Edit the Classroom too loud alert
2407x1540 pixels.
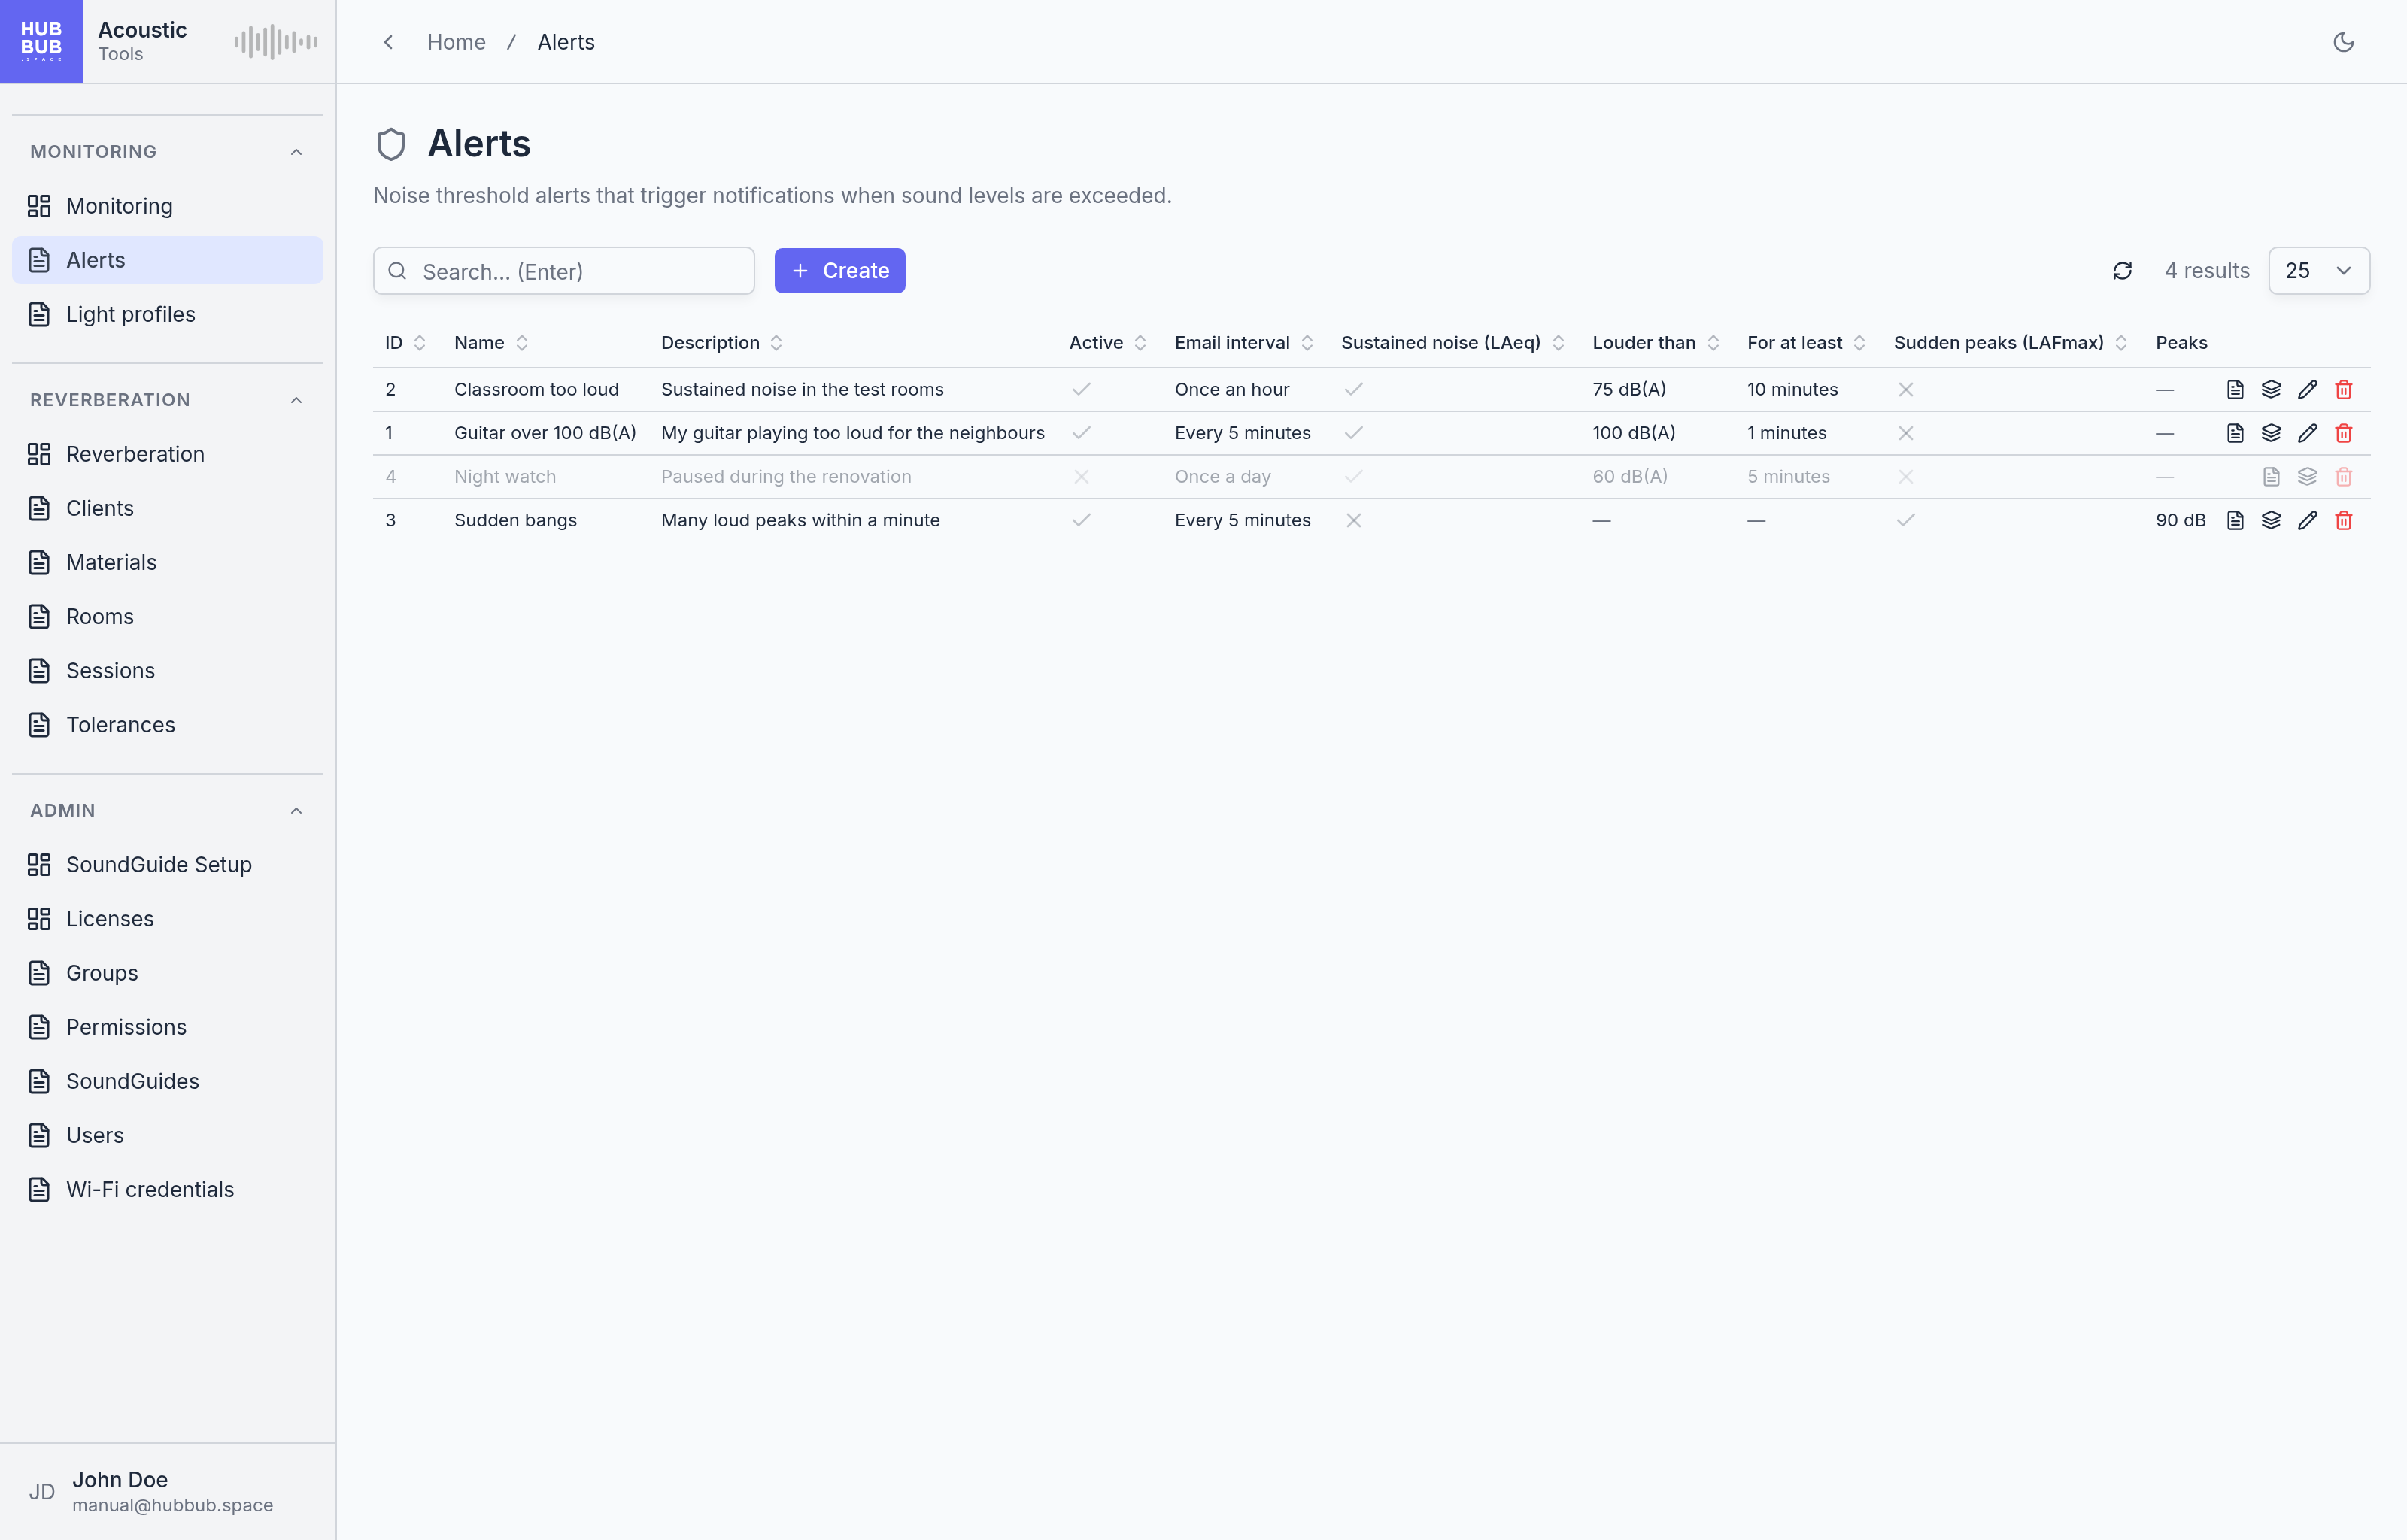[2307, 389]
